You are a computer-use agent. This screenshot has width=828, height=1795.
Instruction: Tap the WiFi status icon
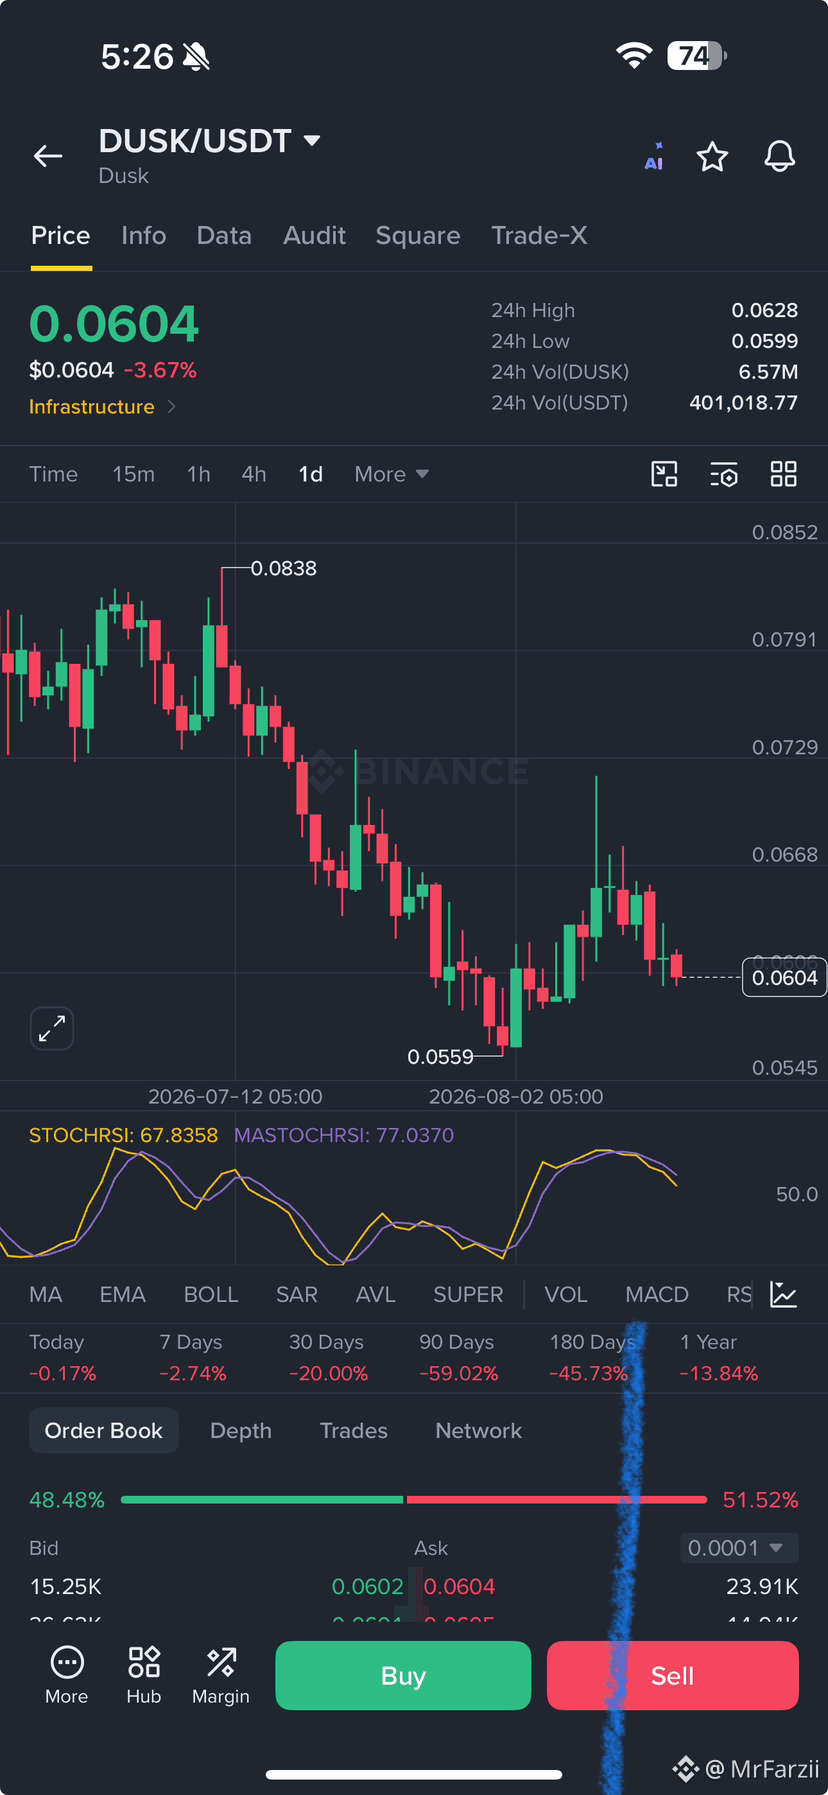tap(633, 56)
